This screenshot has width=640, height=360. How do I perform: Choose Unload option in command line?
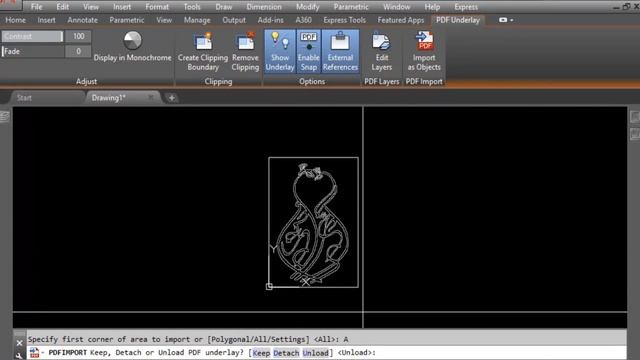click(x=316, y=353)
